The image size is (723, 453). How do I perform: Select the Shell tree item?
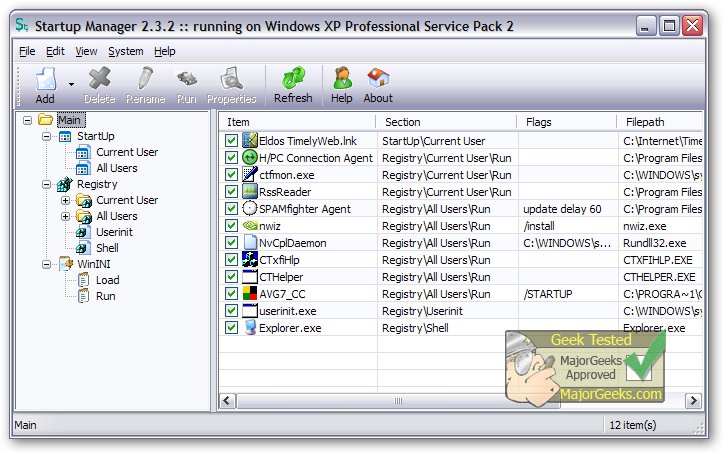(107, 248)
